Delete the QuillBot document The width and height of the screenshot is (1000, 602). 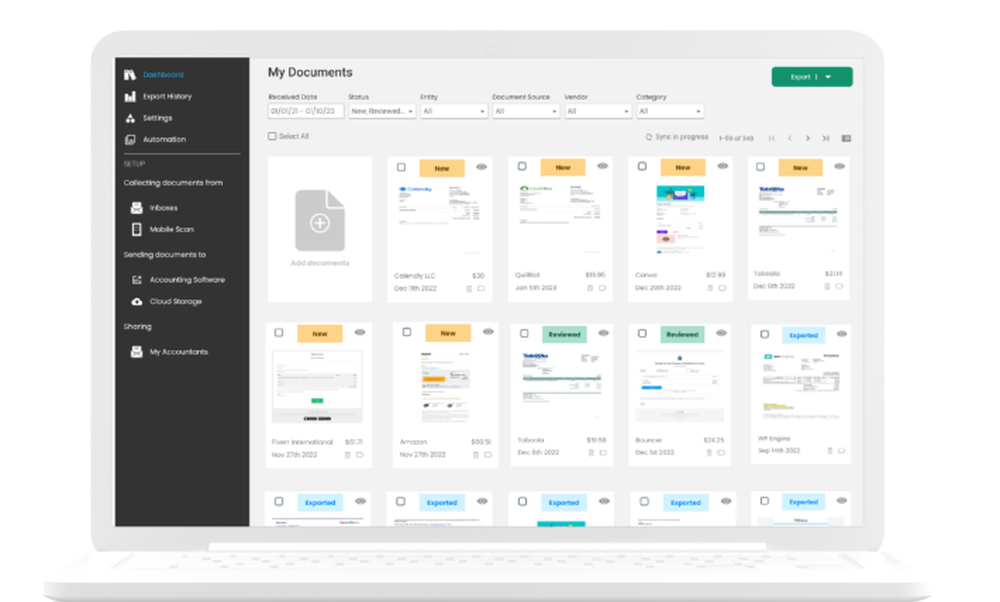point(590,288)
